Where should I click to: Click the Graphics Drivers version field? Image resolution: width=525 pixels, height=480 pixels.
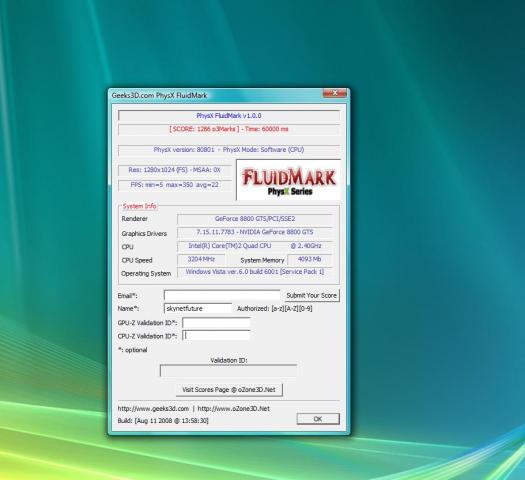pos(255,232)
